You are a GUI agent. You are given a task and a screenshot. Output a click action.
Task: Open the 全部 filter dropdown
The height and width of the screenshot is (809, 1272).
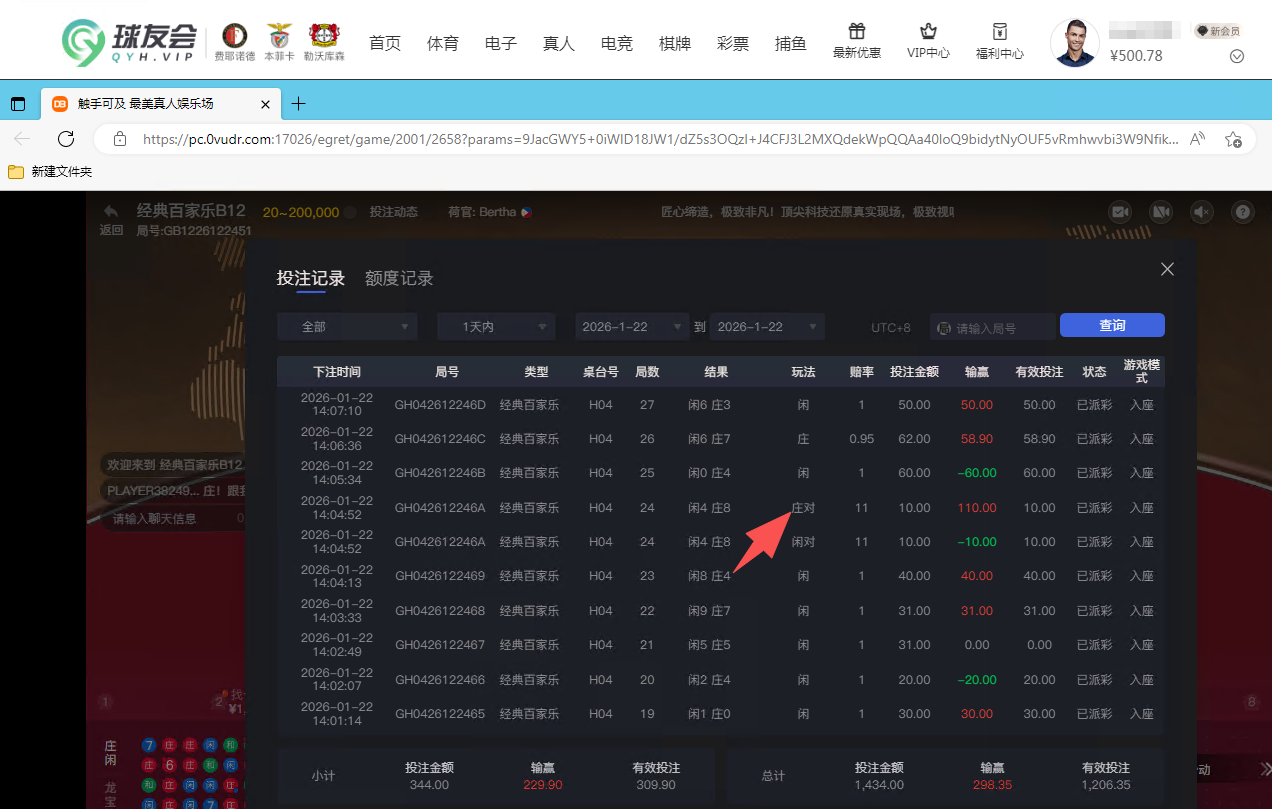click(347, 326)
